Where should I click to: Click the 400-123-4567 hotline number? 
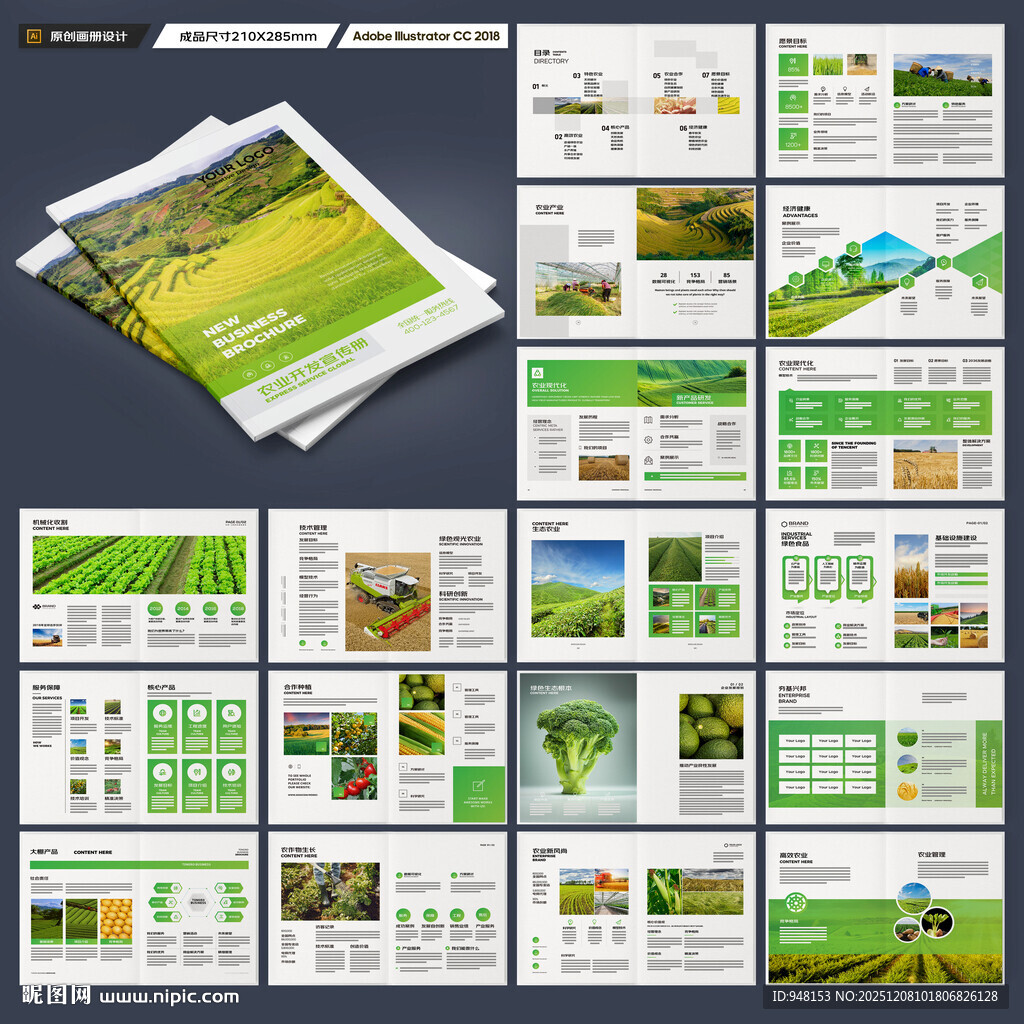(431, 321)
